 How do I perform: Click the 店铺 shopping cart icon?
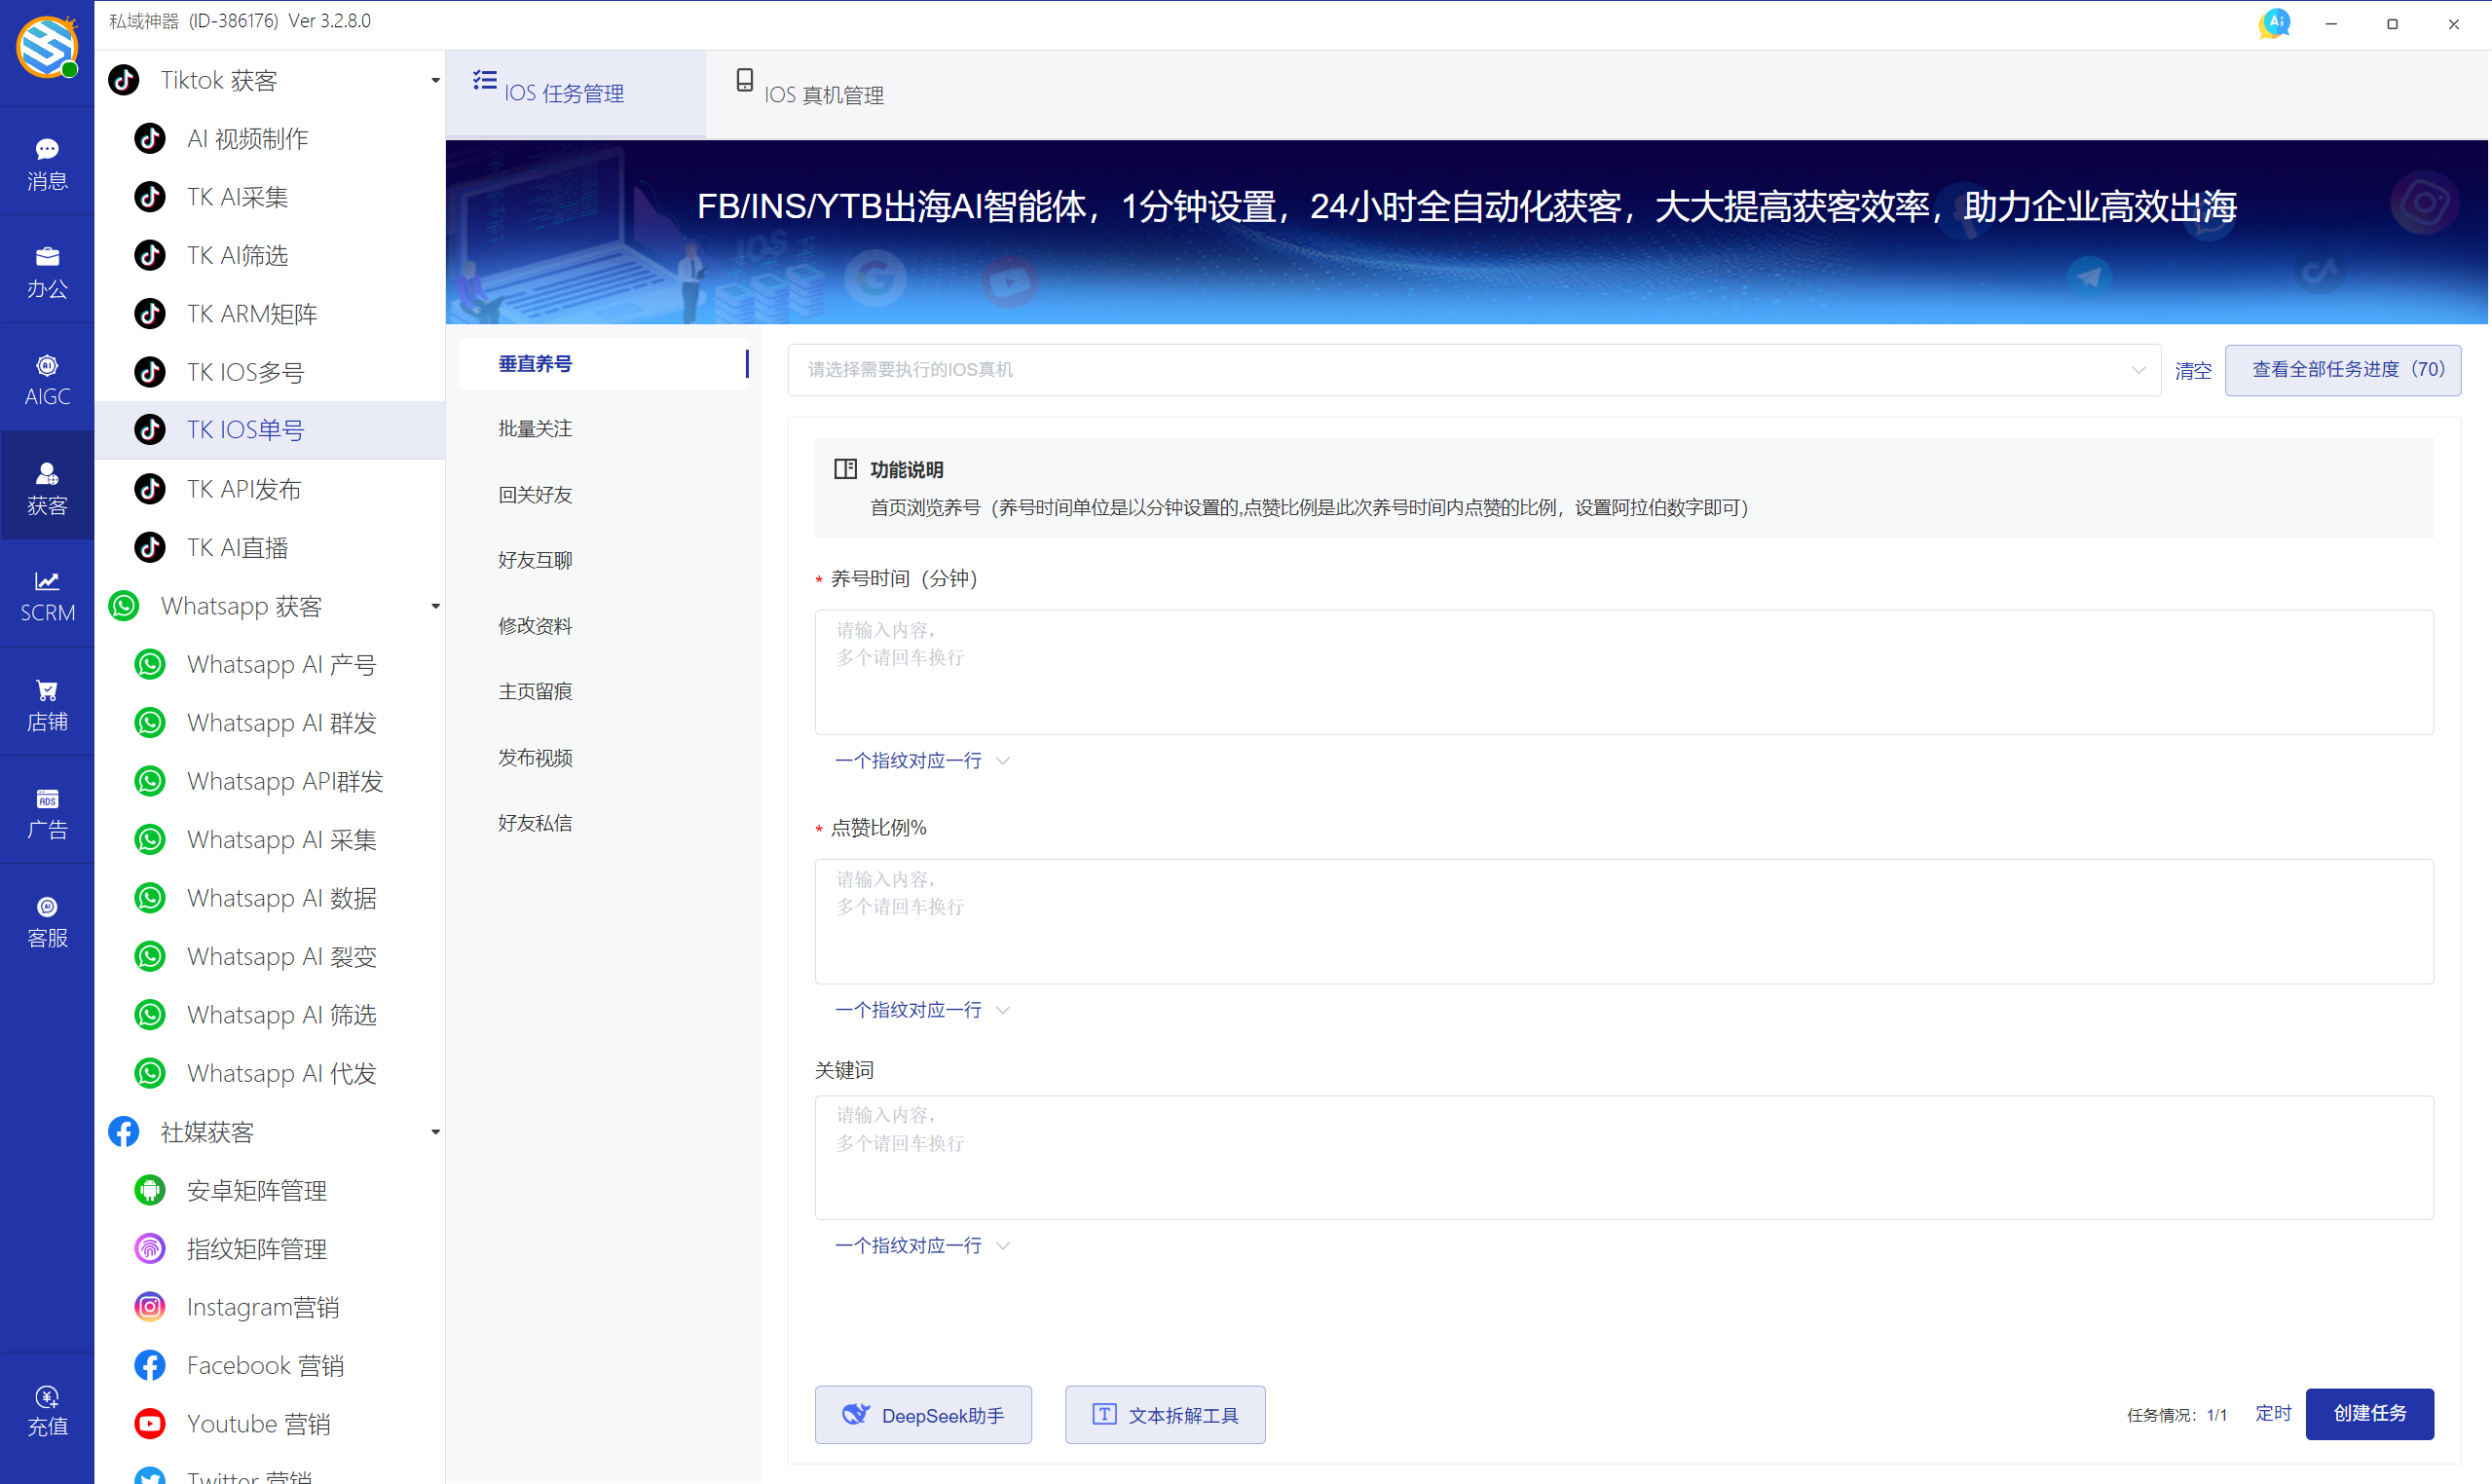tap(47, 702)
